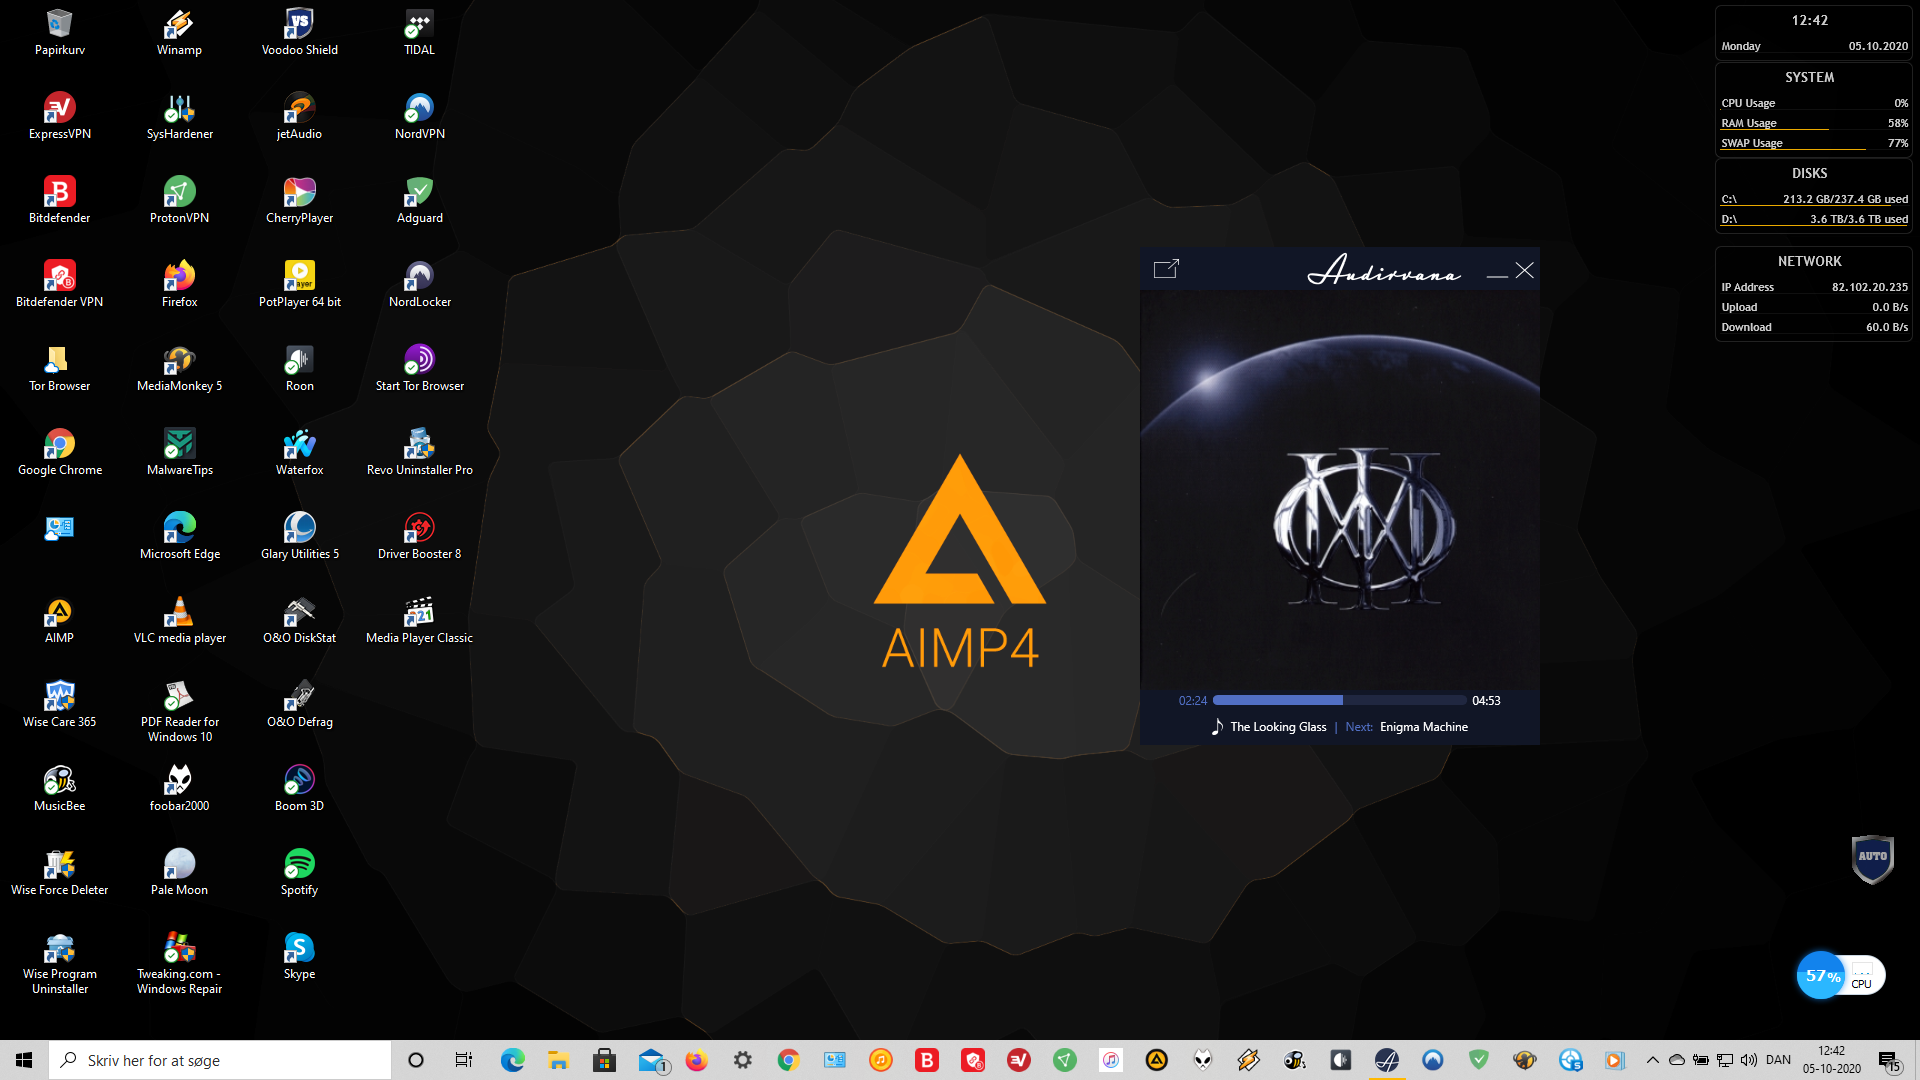The width and height of the screenshot is (1920, 1080).
Task: Click the Audirvana expand-window icon
Action: [1166, 269]
